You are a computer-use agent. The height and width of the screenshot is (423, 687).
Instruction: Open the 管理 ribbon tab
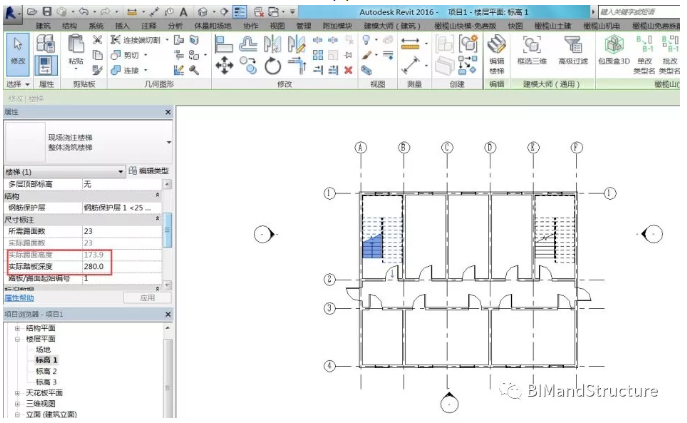[303, 26]
